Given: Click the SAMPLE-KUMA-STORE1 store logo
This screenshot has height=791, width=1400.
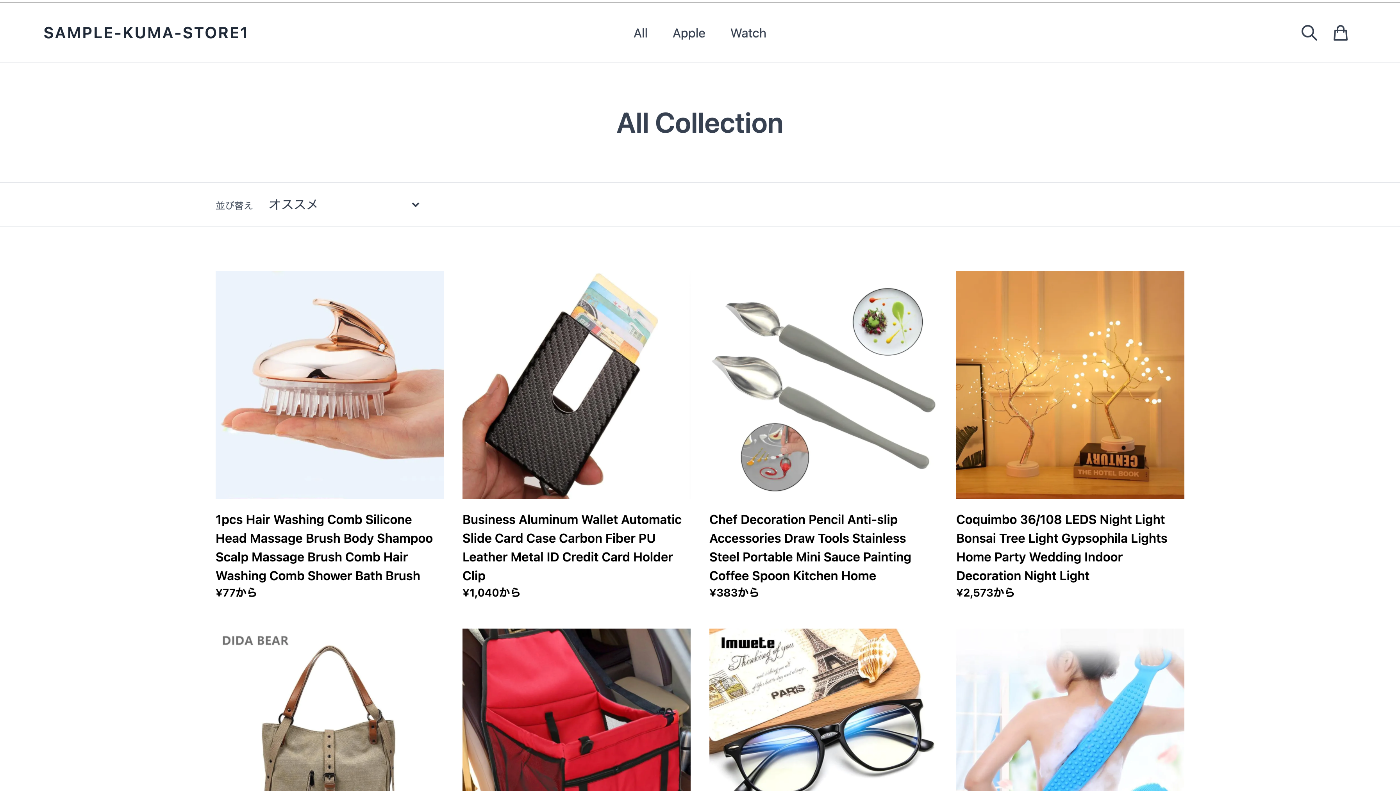Looking at the screenshot, I should coord(146,33).
